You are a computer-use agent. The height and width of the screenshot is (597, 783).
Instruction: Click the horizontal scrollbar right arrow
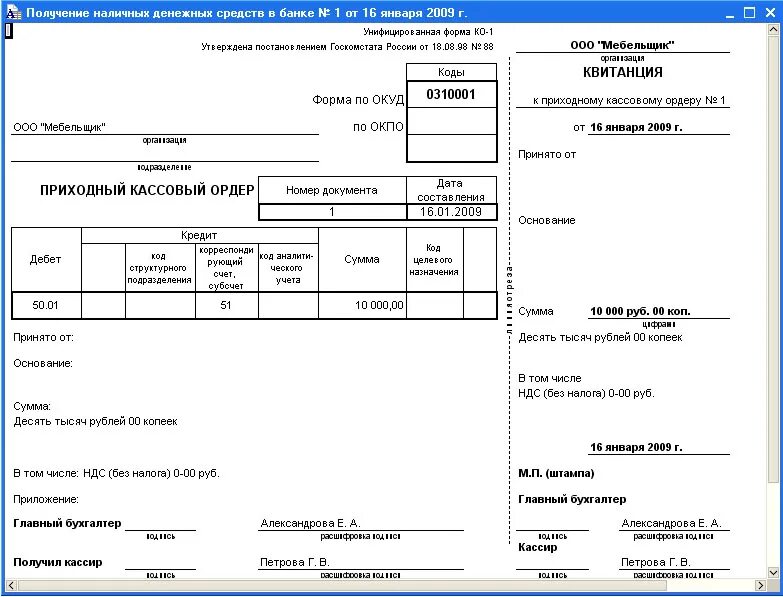coord(761,585)
